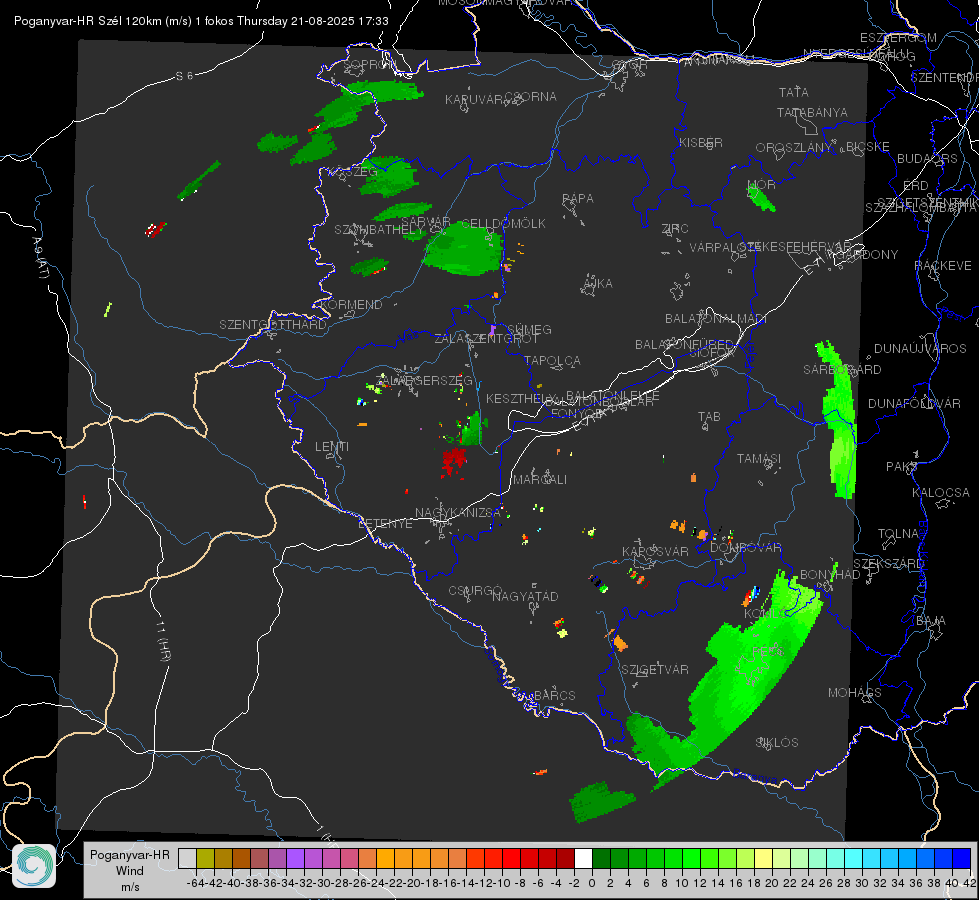The height and width of the screenshot is (900, 979).
Task: Click the DUNAFOLDVAR label
Action: [914, 403]
